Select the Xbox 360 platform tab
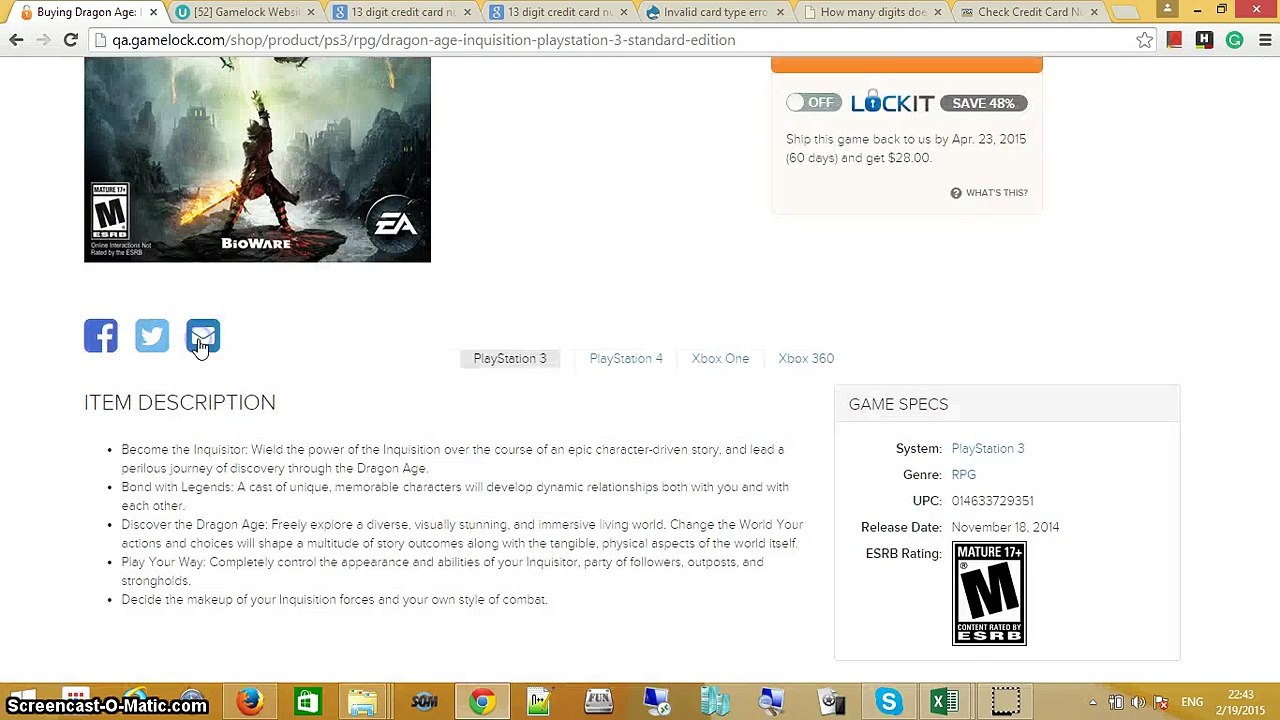Image resolution: width=1280 pixels, height=720 pixels. (806, 358)
